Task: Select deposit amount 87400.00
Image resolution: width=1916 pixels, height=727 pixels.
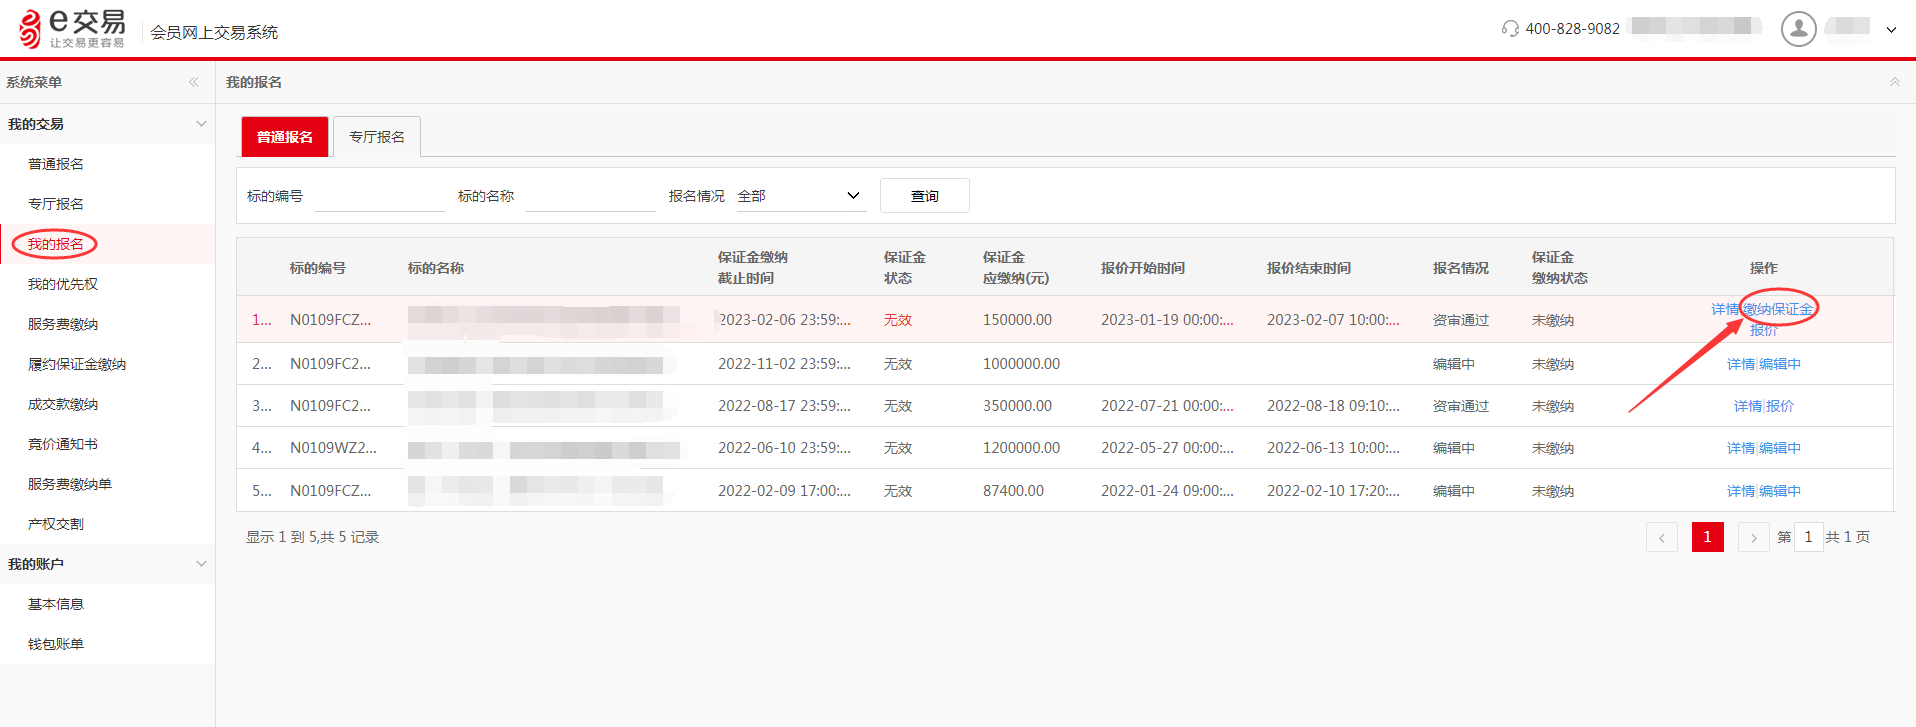Action: pyautogui.click(x=1013, y=491)
